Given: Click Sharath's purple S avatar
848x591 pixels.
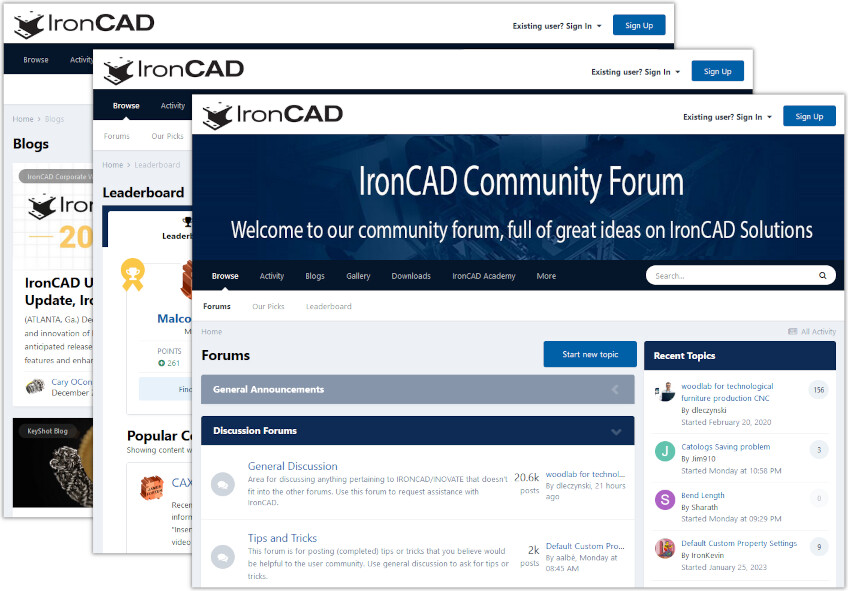Looking at the screenshot, I should 665,499.
